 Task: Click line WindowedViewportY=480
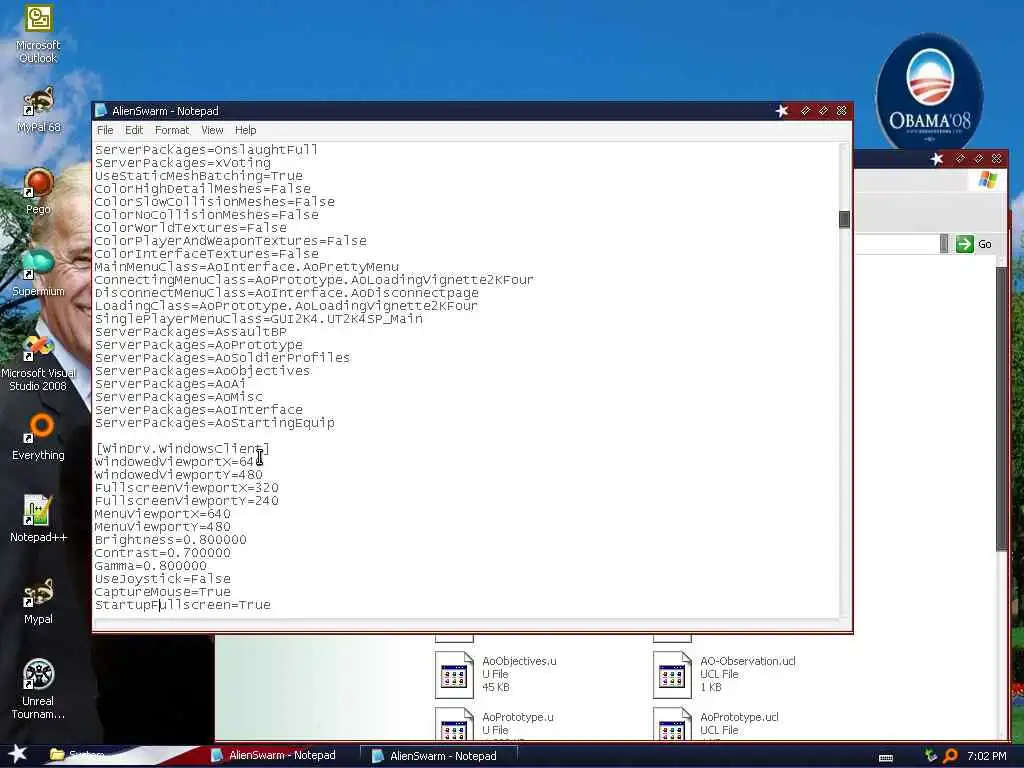click(178, 475)
